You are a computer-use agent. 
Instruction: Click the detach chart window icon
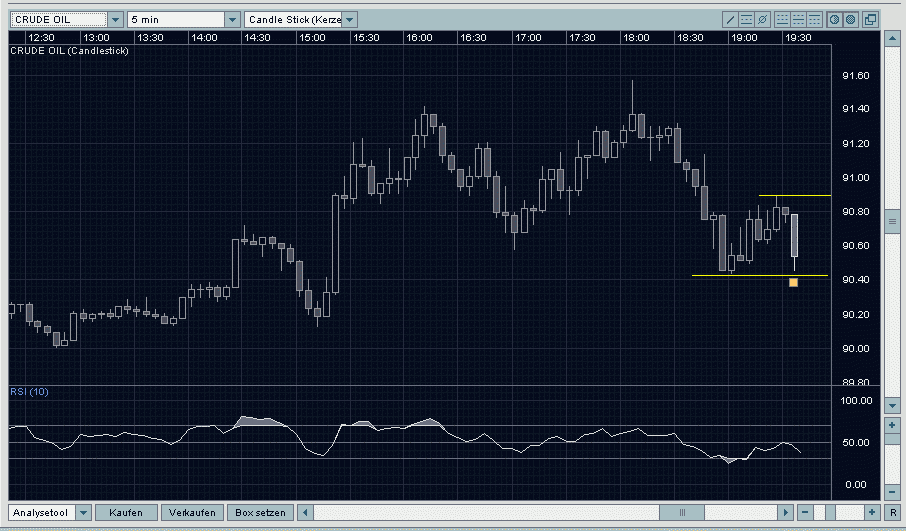pyautogui.click(x=870, y=20)
